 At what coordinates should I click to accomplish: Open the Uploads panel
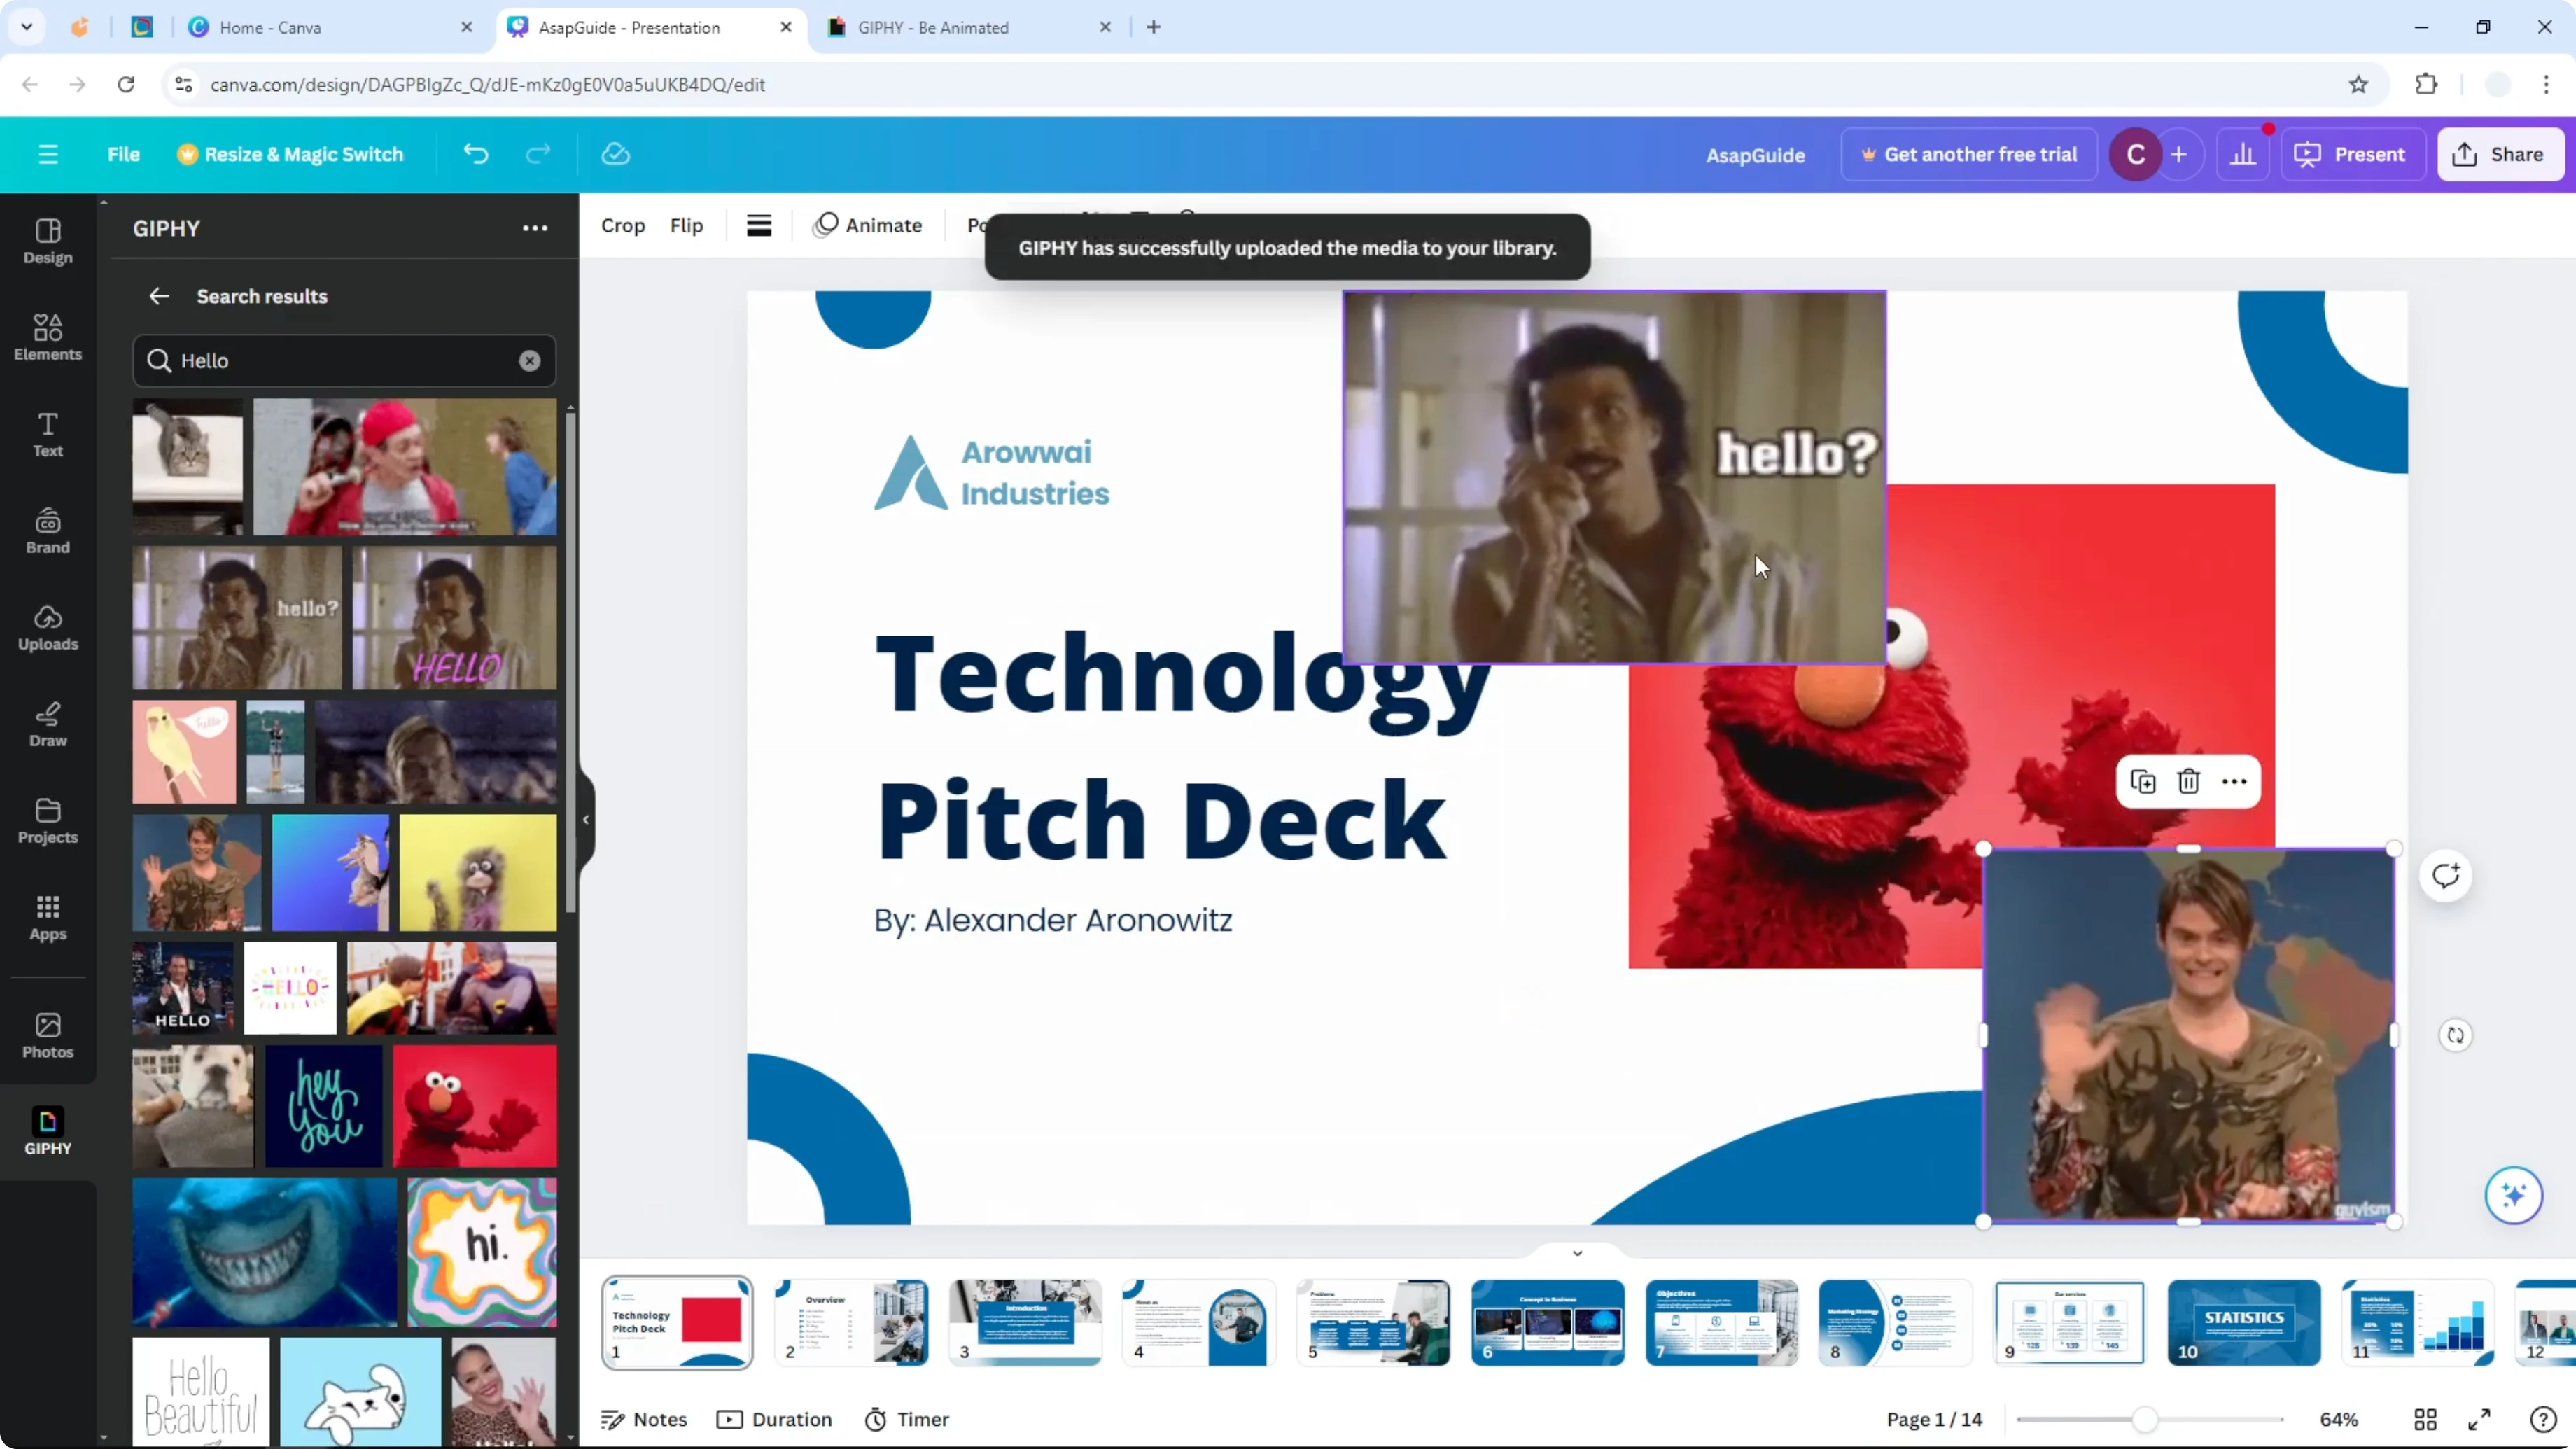pyautogui.click(x=48, y=628)
